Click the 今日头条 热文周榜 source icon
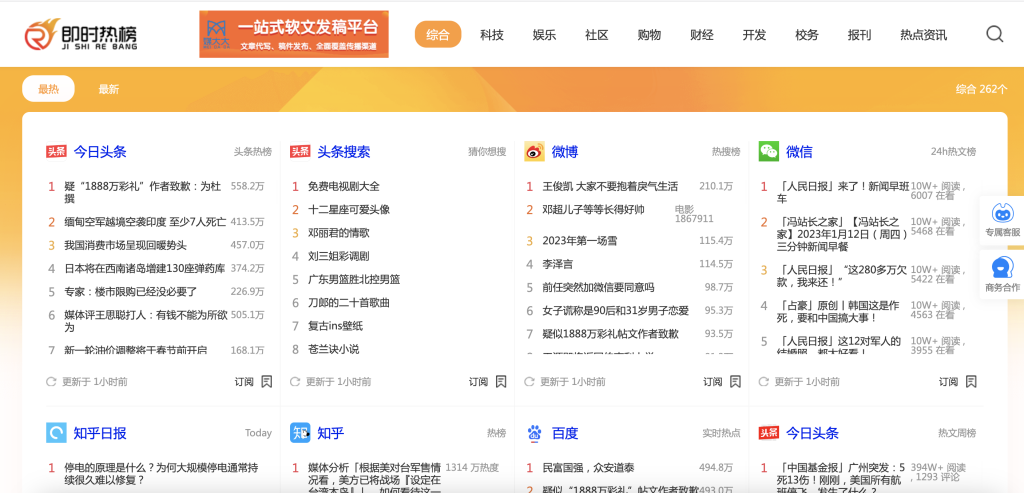1024x493 pixels. point(769,432)
